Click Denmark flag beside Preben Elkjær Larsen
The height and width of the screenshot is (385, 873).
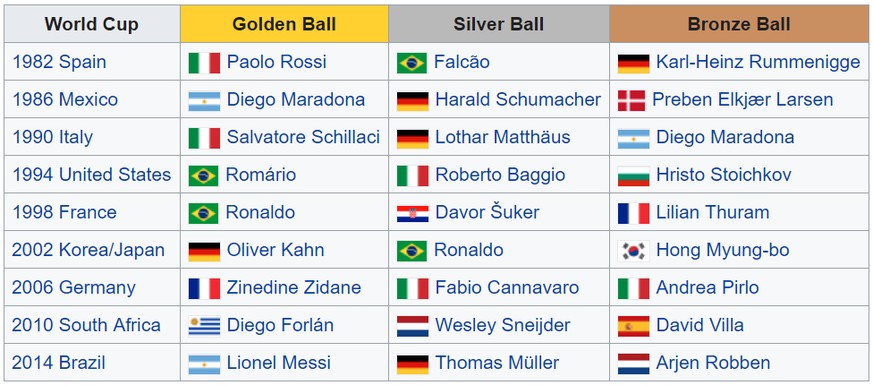631,100
